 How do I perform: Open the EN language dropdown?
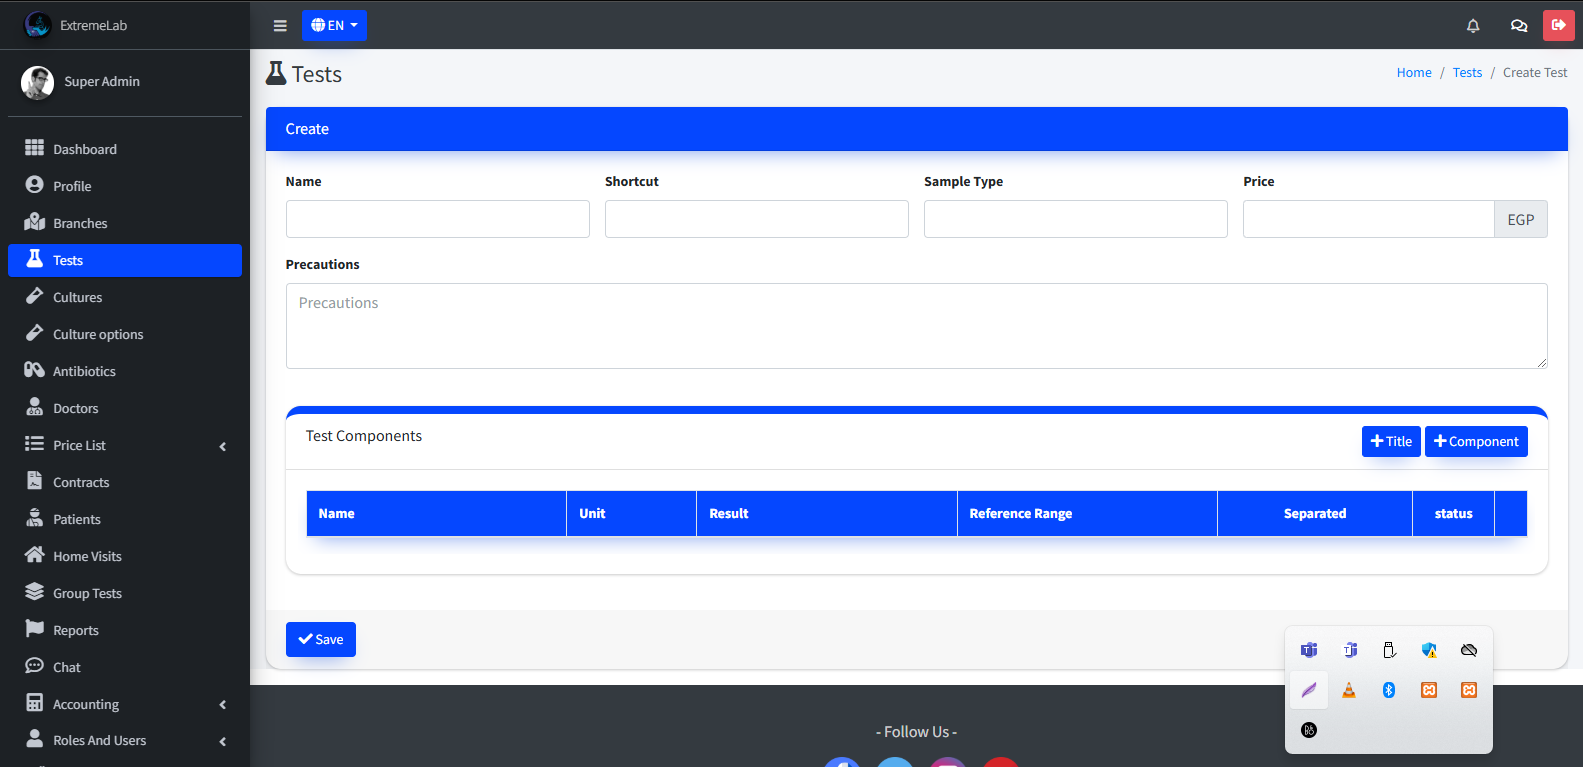click(x=334, y=26)
